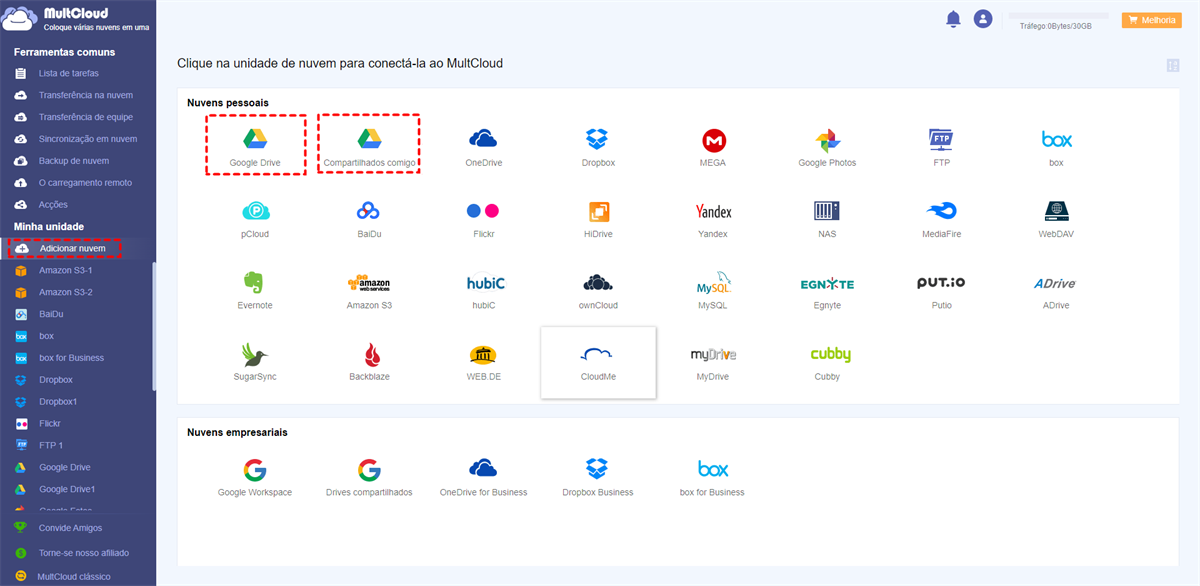The width and height of the screenshot is (1200, 586).
Task: Open the user account avatar menu
Action: (x=983, y=19)
